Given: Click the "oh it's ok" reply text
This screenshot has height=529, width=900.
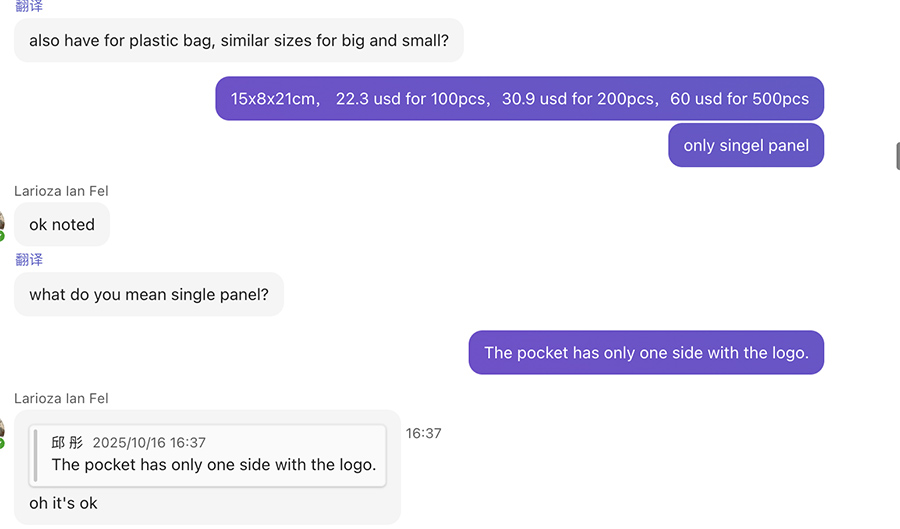Looking at the screenshot, I should pos(63,503).
